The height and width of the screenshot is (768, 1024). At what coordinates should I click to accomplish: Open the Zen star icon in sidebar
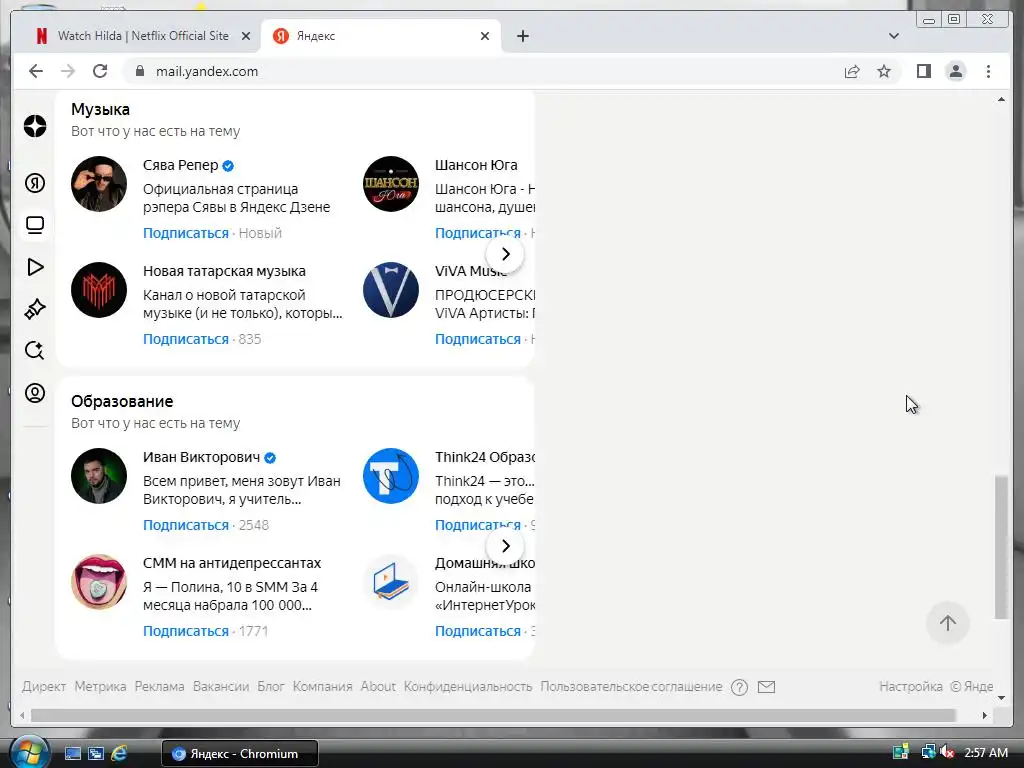point(35,125)
